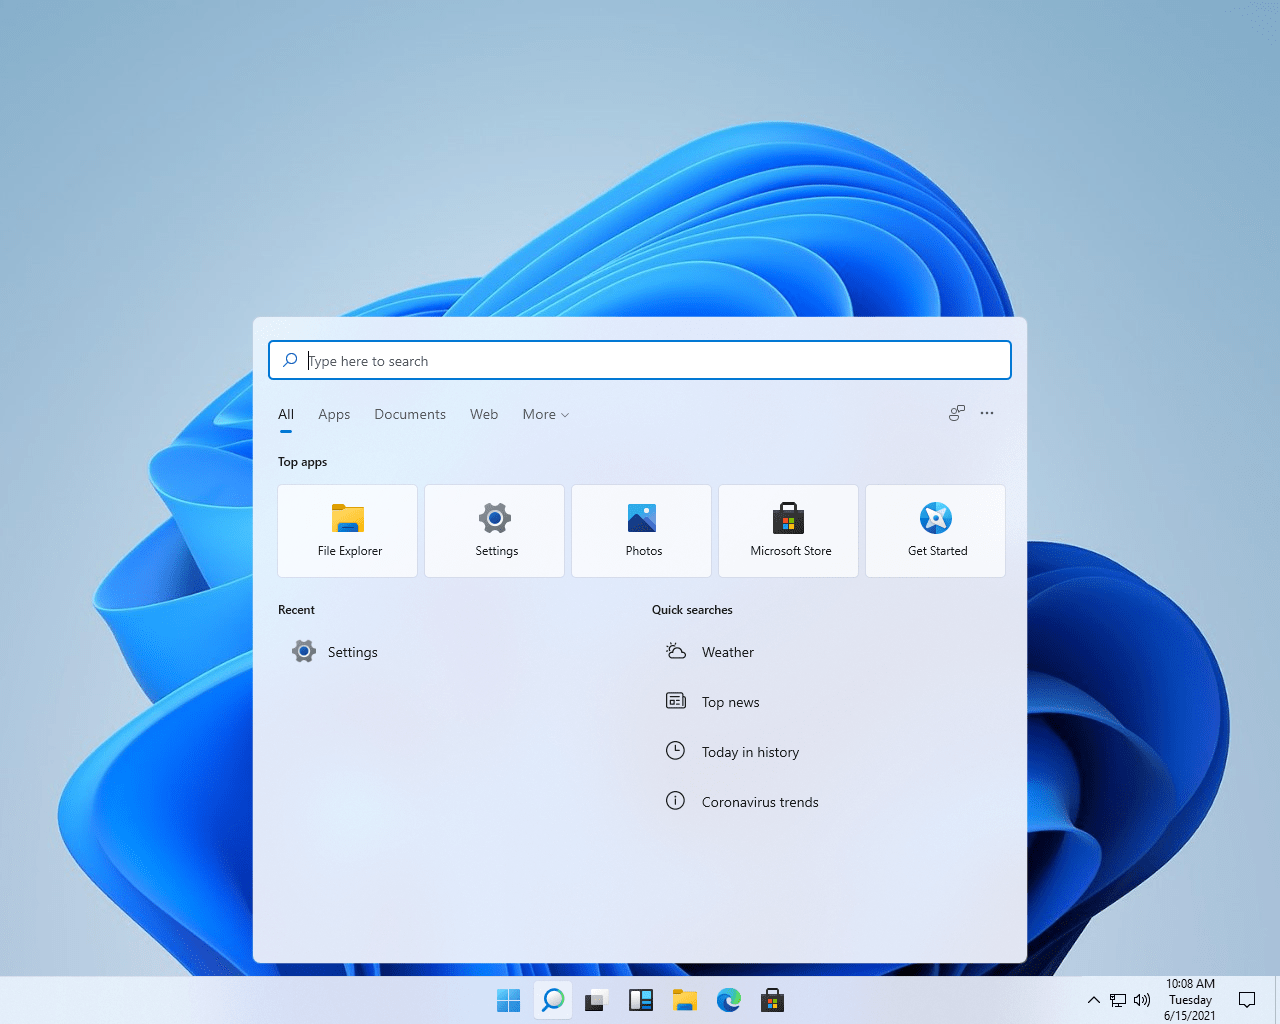Switch to the Documents search tab
This screenshot has height=1024, width=1280.
point(410,414)
